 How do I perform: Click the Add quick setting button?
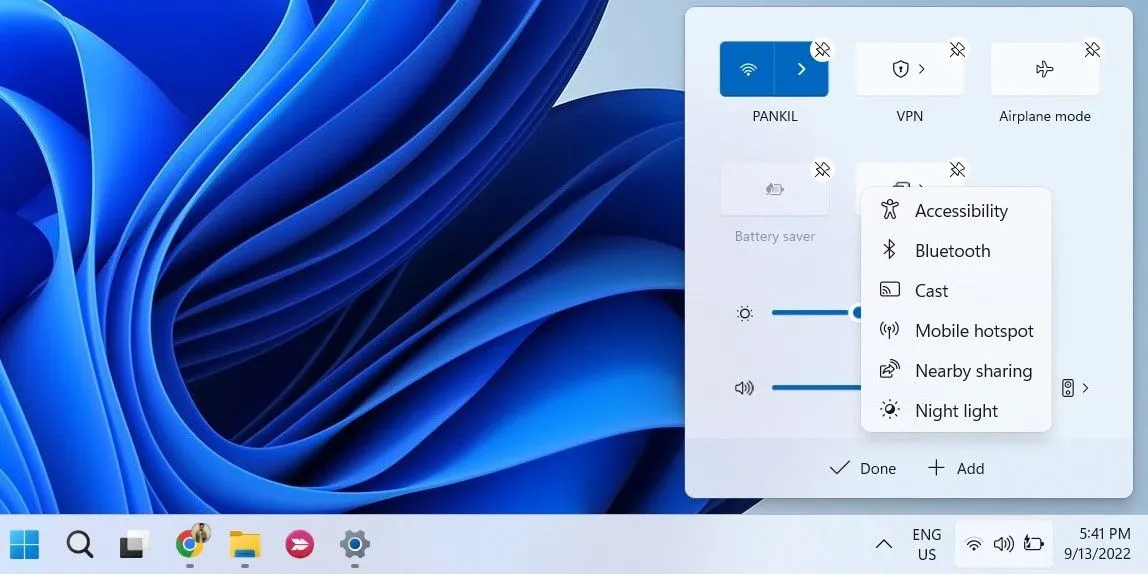(956, 469)
